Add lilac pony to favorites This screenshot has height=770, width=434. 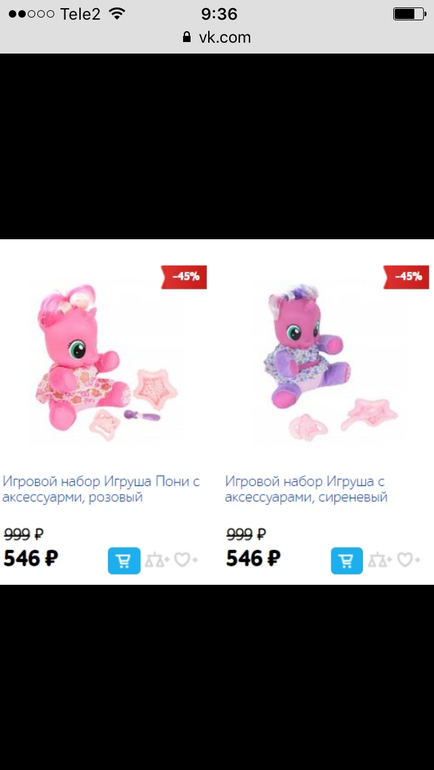click(408, 560)
